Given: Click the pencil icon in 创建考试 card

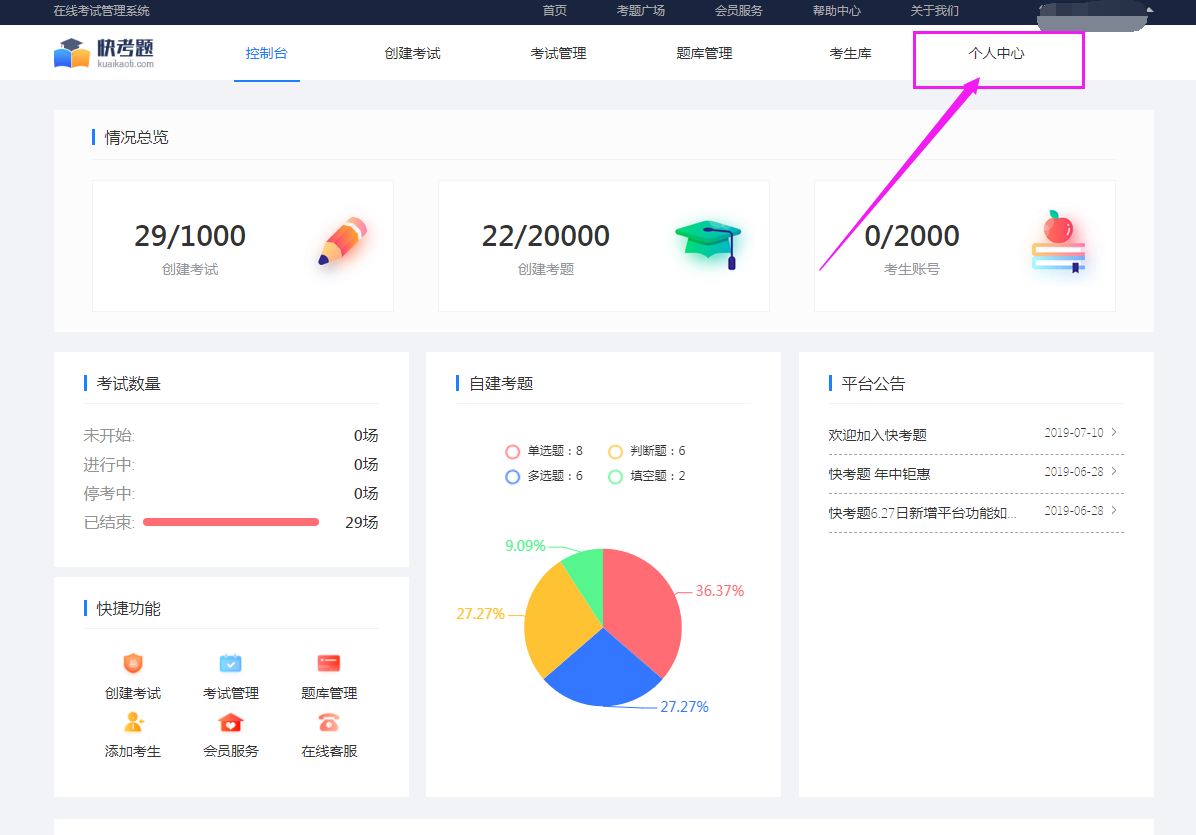Looking at the screenshot, I should 342,242.
